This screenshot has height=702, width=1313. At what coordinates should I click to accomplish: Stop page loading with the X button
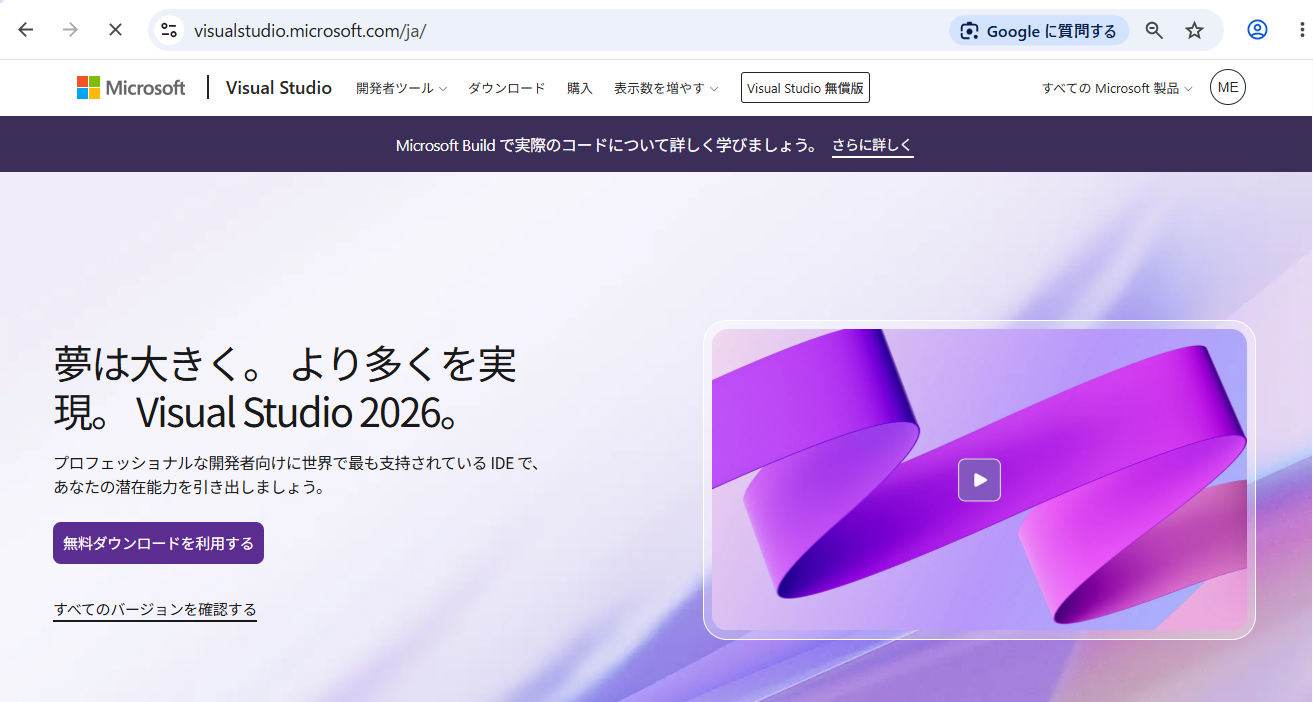(x=115, y=30)
